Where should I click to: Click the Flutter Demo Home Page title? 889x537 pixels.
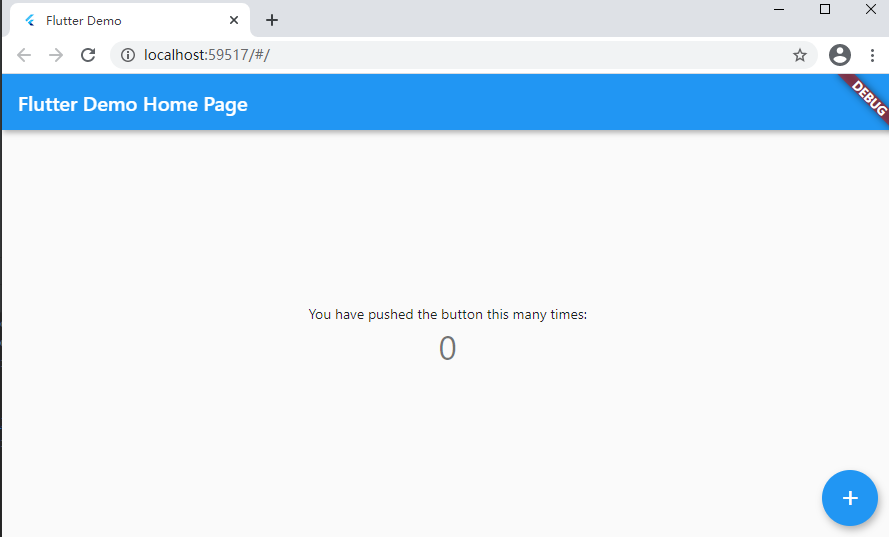[133, 104]
